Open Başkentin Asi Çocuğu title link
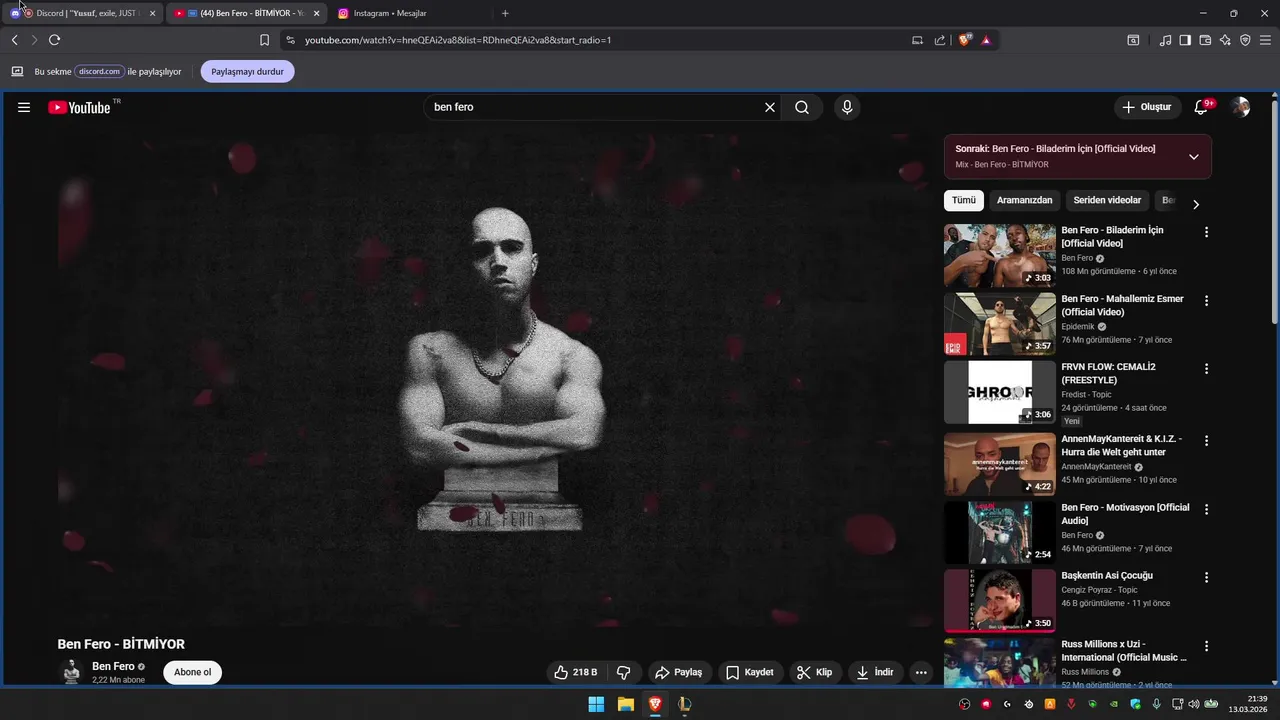The width and height of the screenshot is (1280, 720). click(1107, 576)
